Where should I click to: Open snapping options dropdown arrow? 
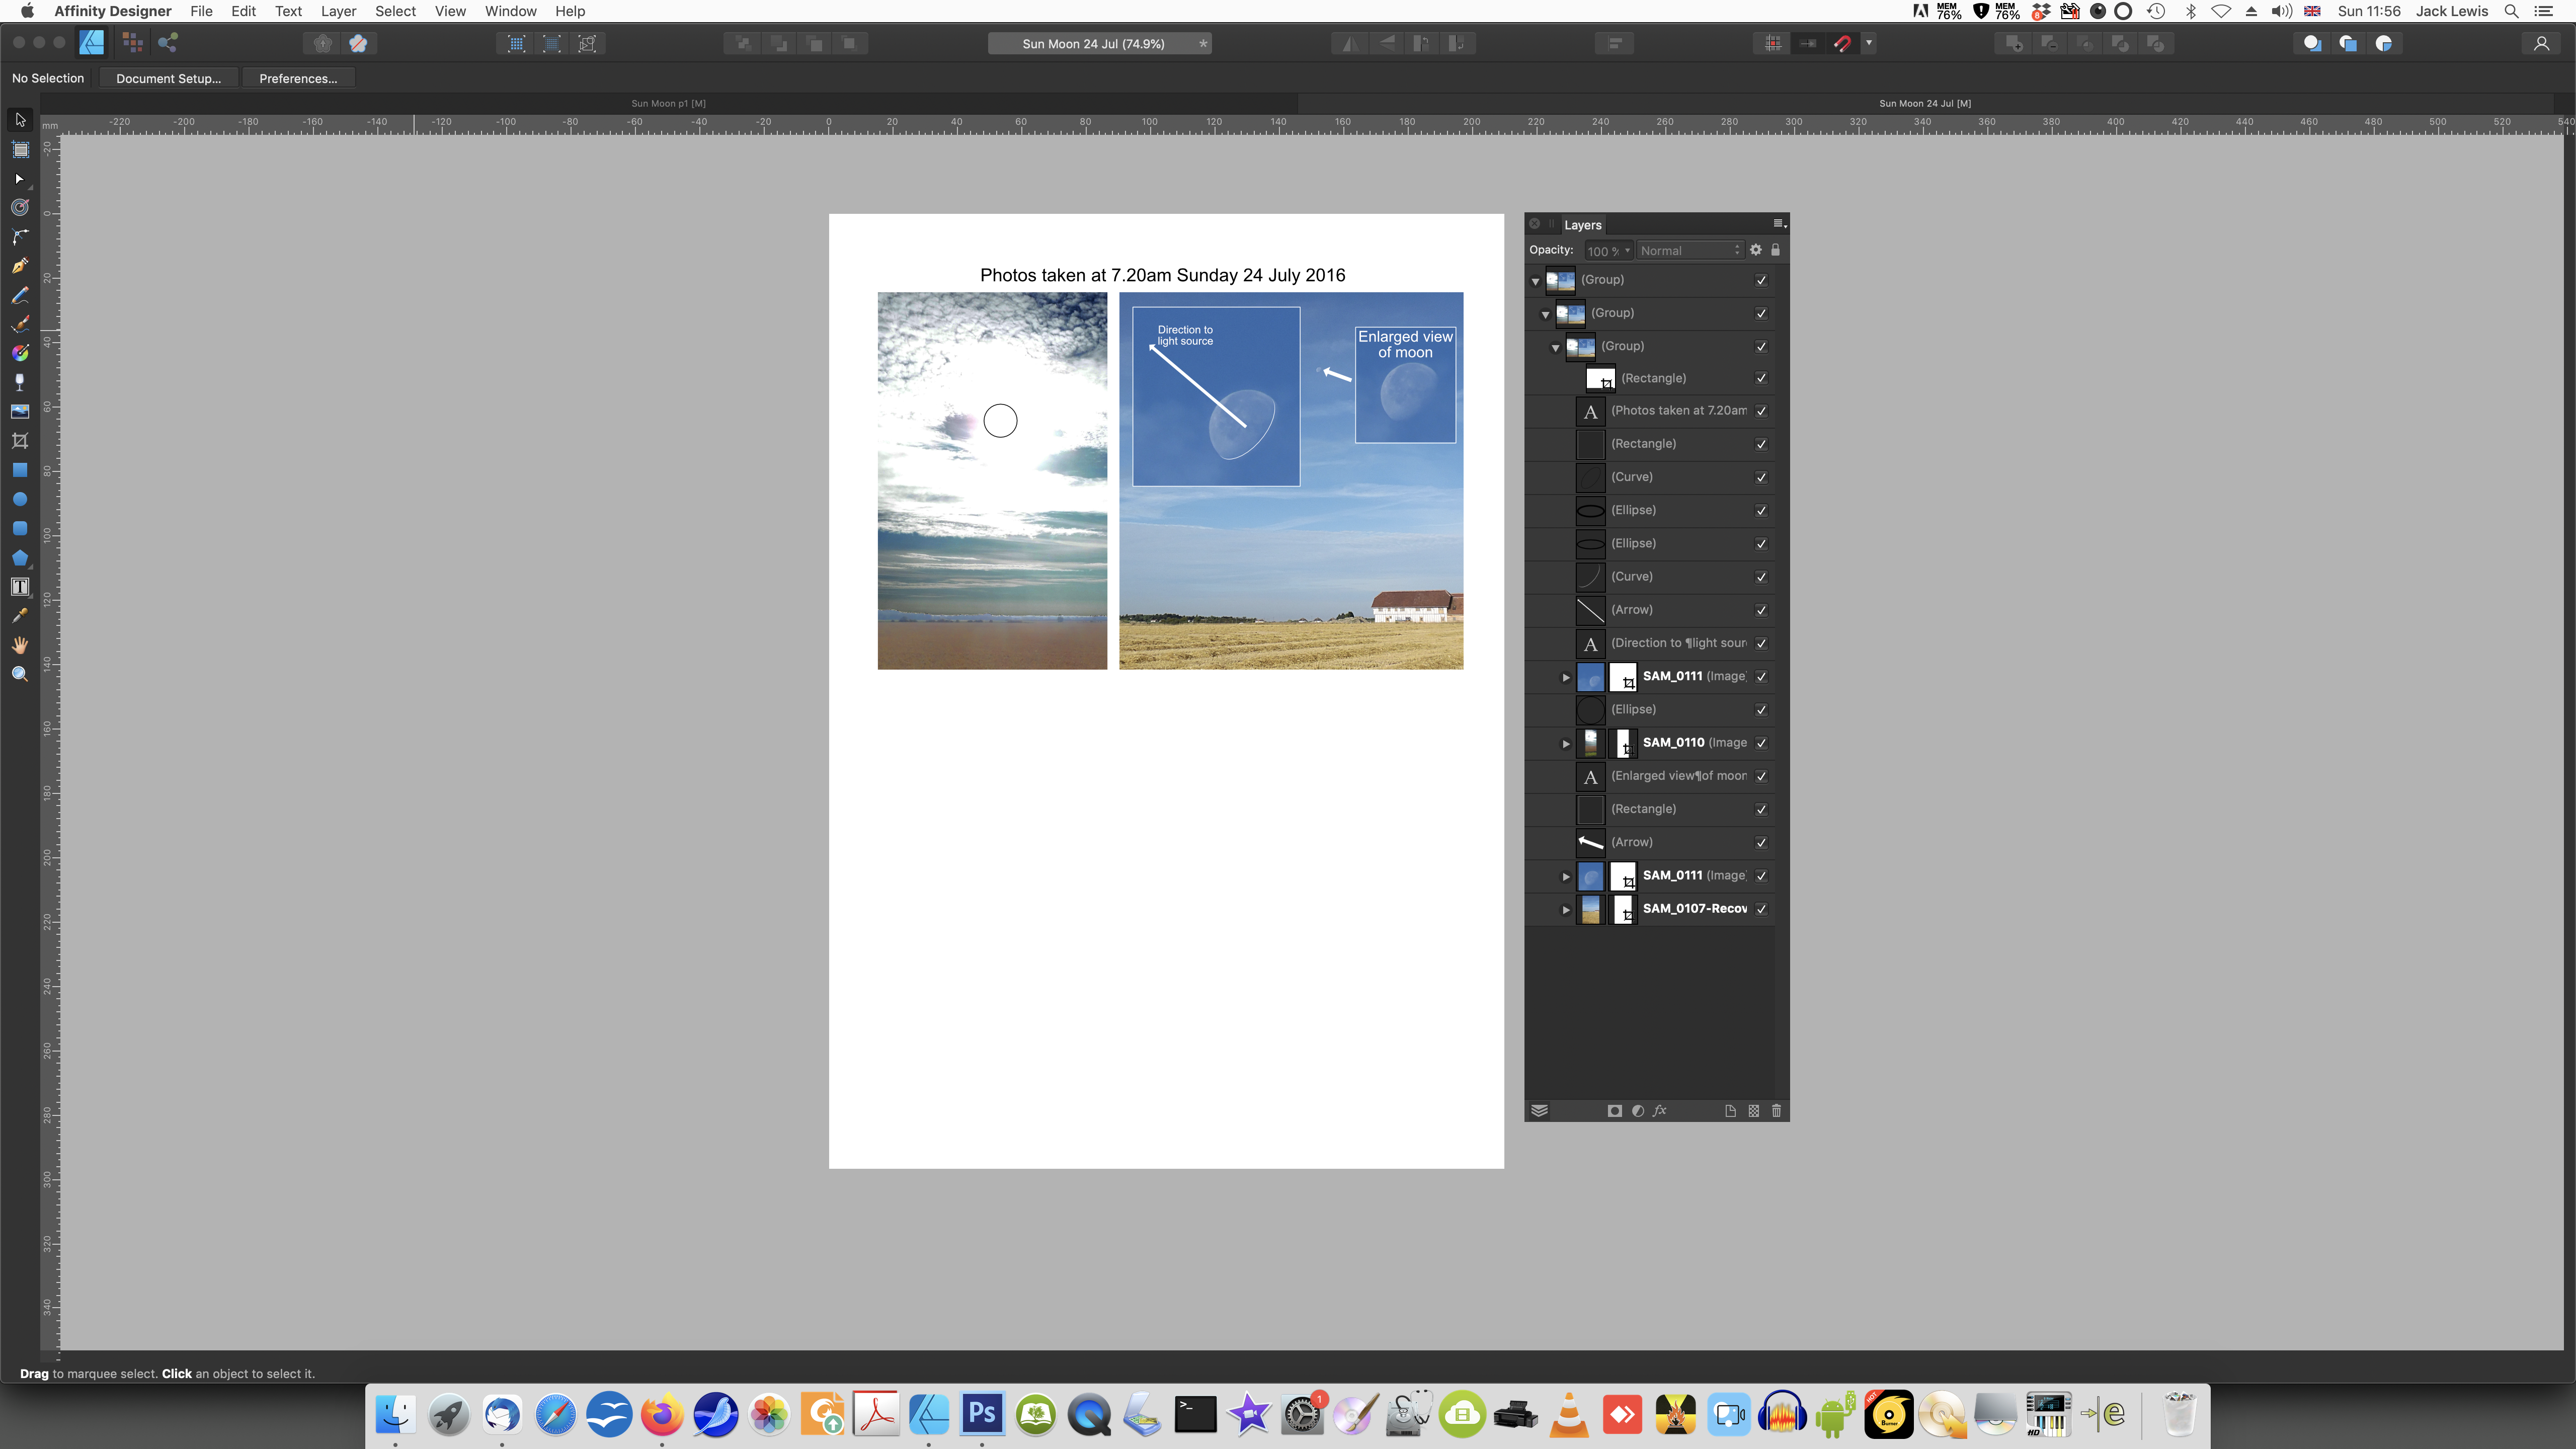click(1868, 43)
